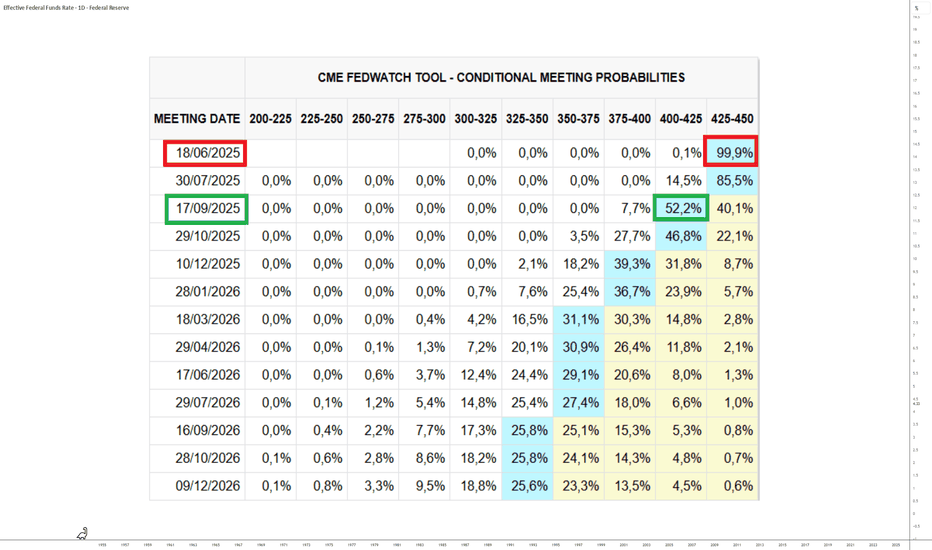
Task: Click the 225-250 column header
Action: 322,119
